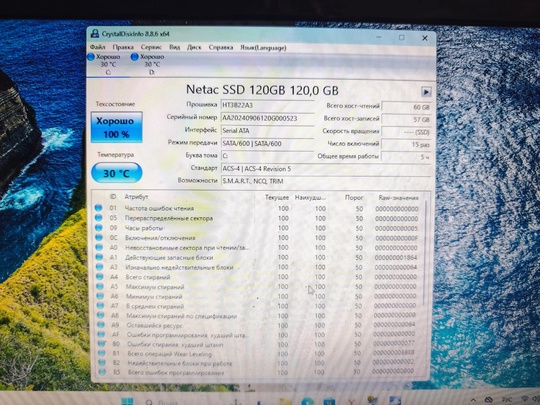Click status orb for attribute 05
Viewport: 540px width, 405px height.
(x=99, y=218)
